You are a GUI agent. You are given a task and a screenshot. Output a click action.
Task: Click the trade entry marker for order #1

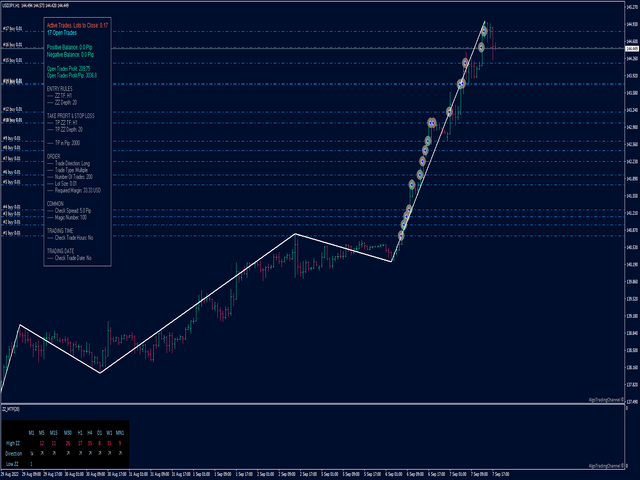click(x=401, y=236)
